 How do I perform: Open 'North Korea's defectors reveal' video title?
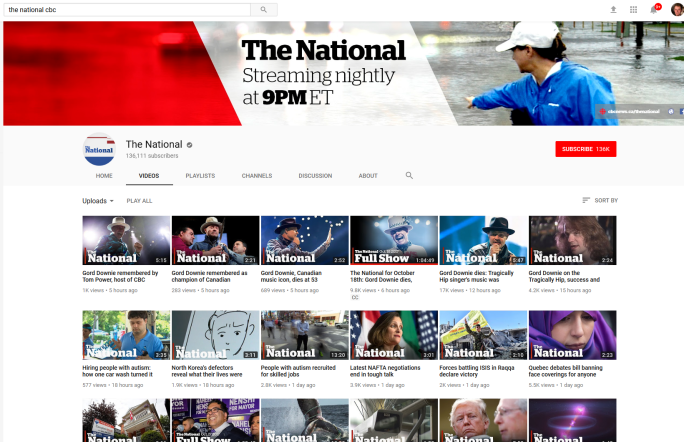coord(207,371)
